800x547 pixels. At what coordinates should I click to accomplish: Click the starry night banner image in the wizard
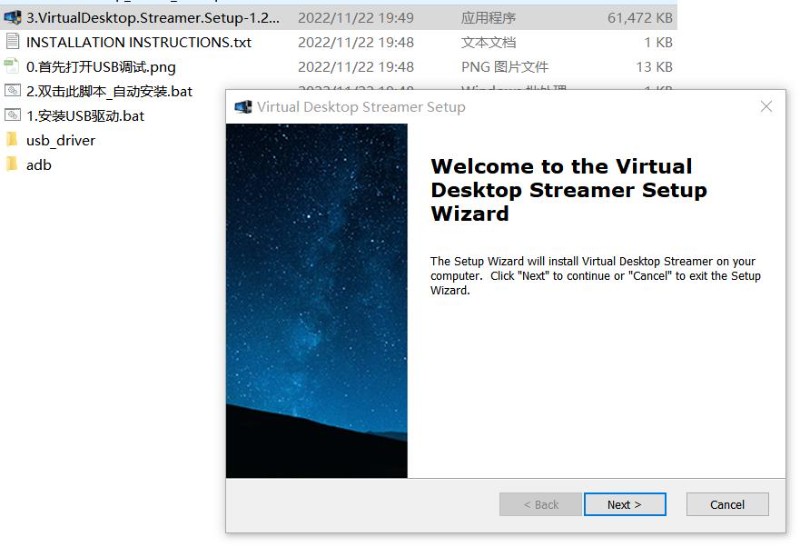316,301
